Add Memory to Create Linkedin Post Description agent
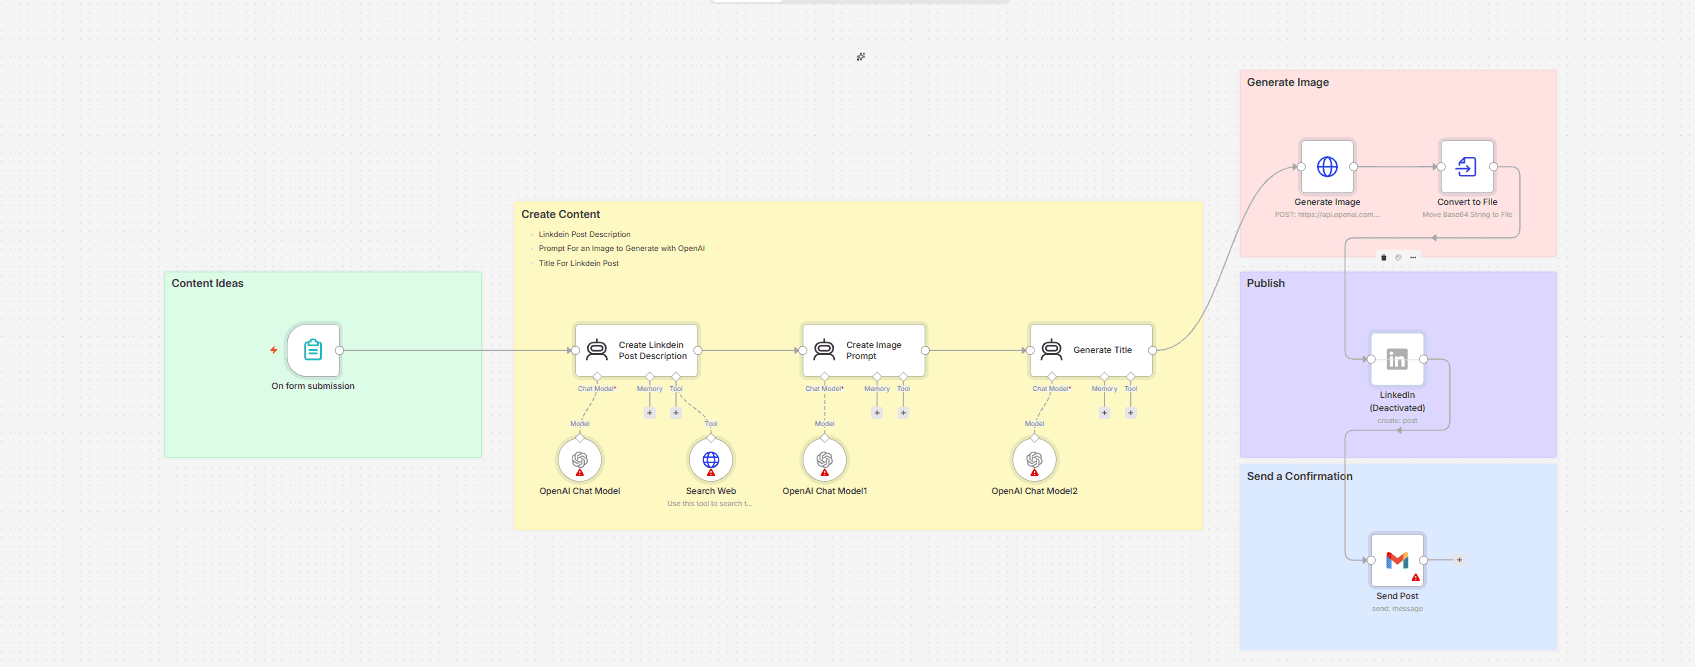Screen dimensions: 1695x667 [649, 412]
